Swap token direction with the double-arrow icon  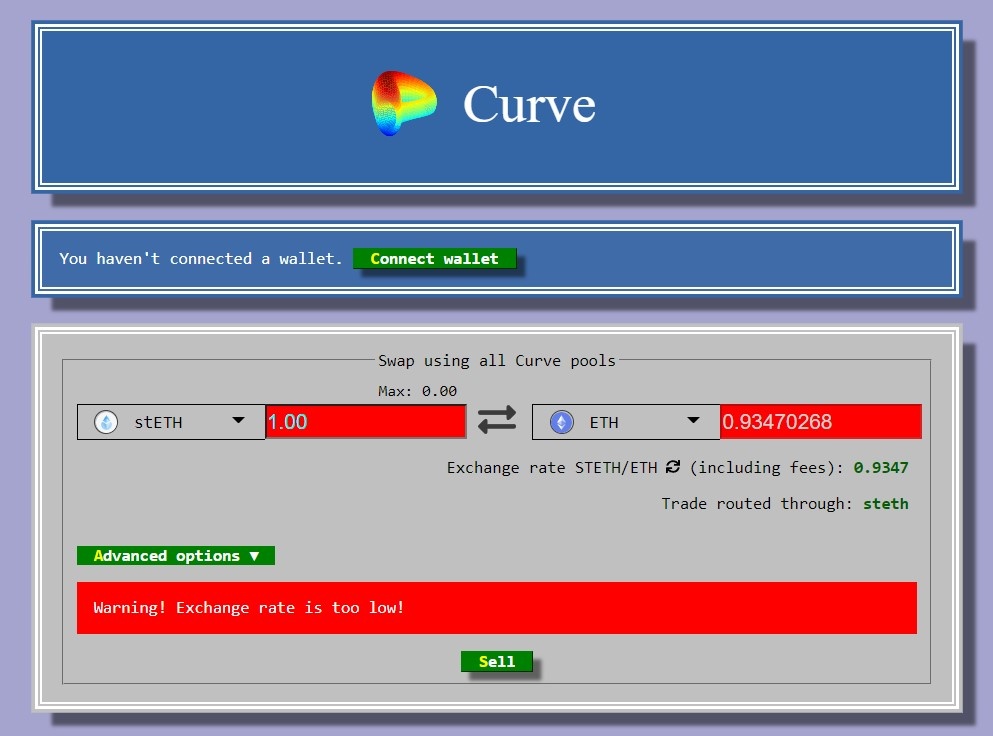pyautogui.click(x=497, y=421)
